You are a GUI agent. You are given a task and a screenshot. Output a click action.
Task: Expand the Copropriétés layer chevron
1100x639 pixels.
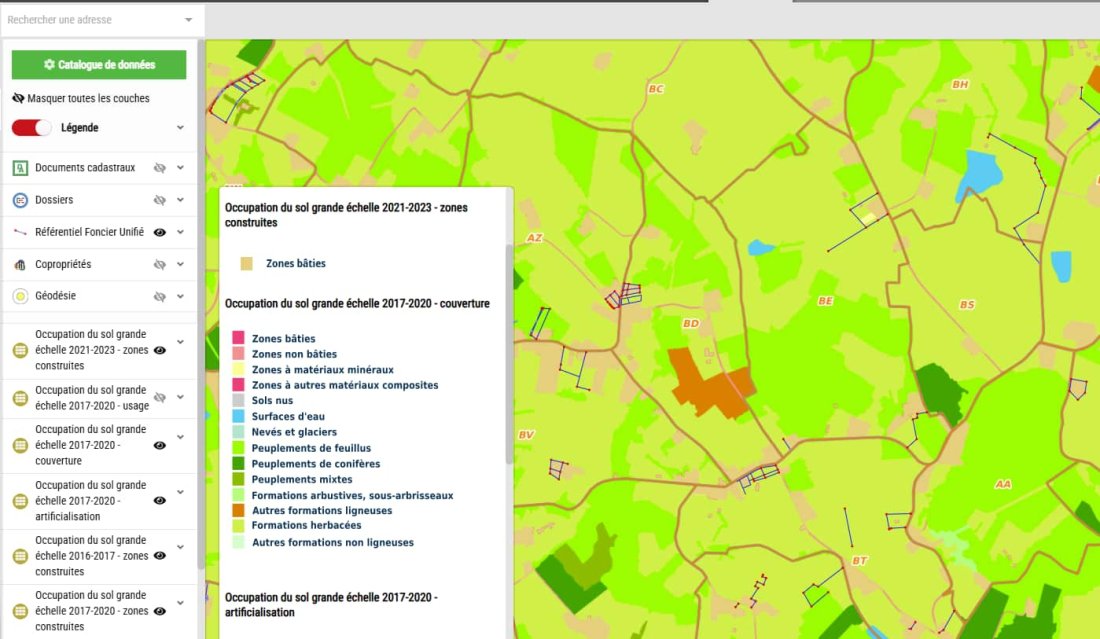tap(181, 264)
